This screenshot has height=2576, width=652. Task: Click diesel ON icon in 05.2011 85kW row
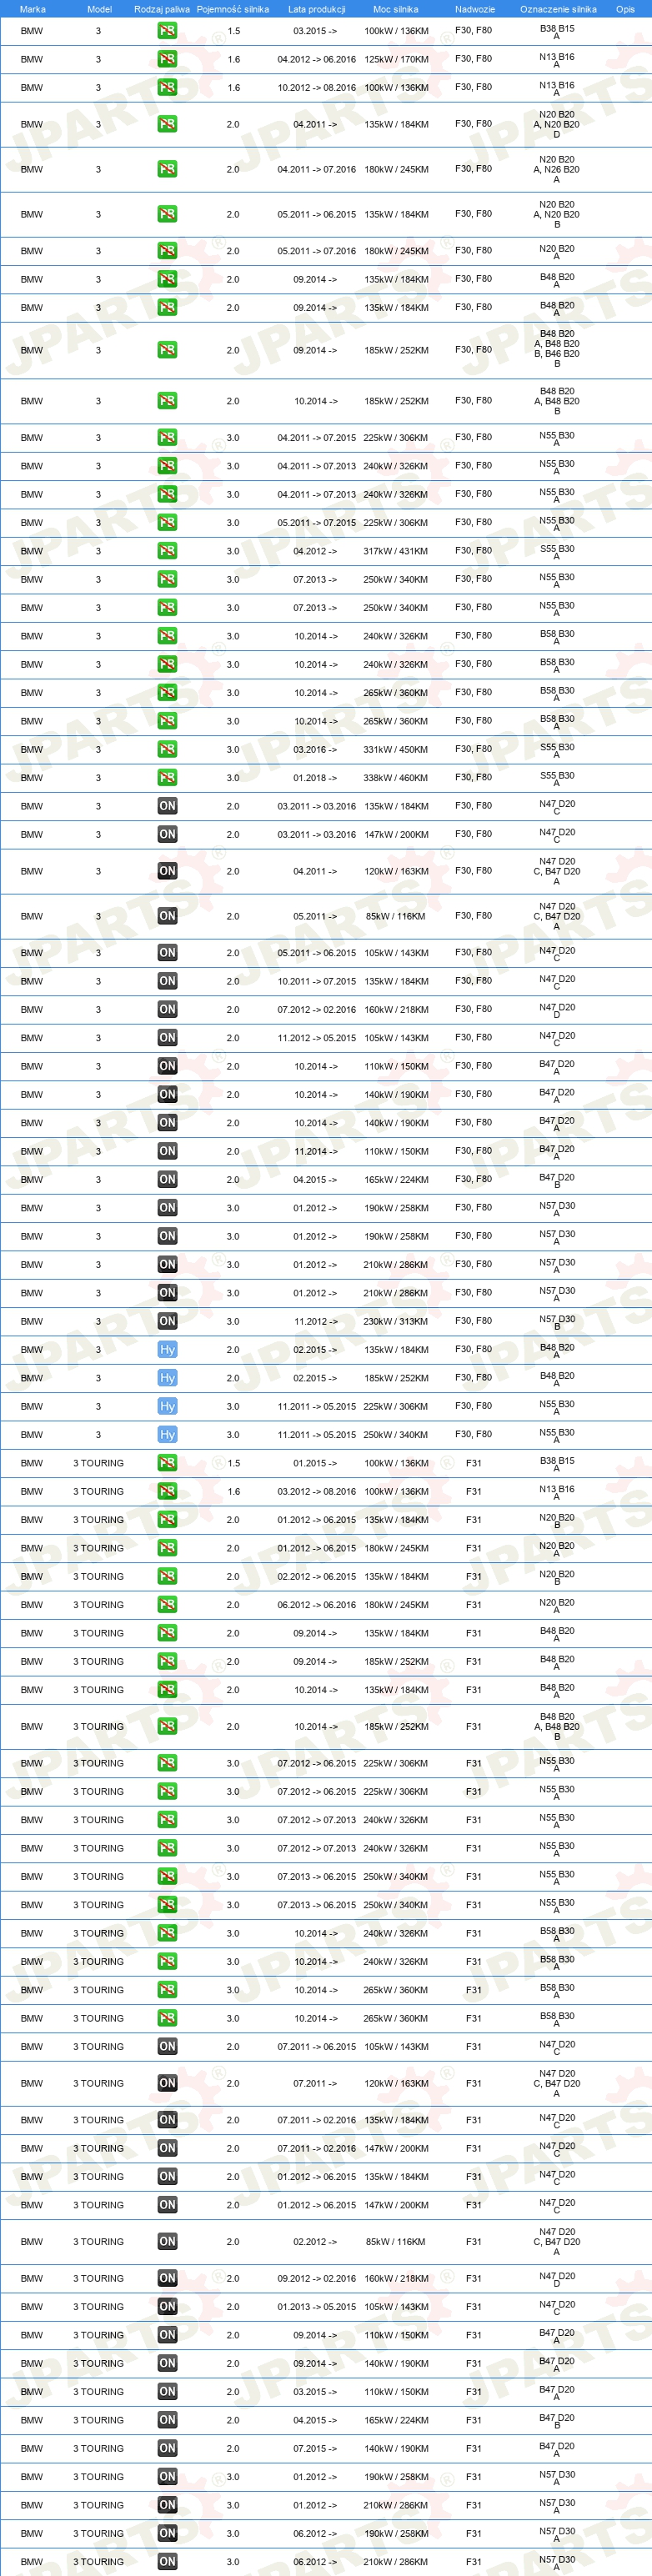tap(167, 916)
